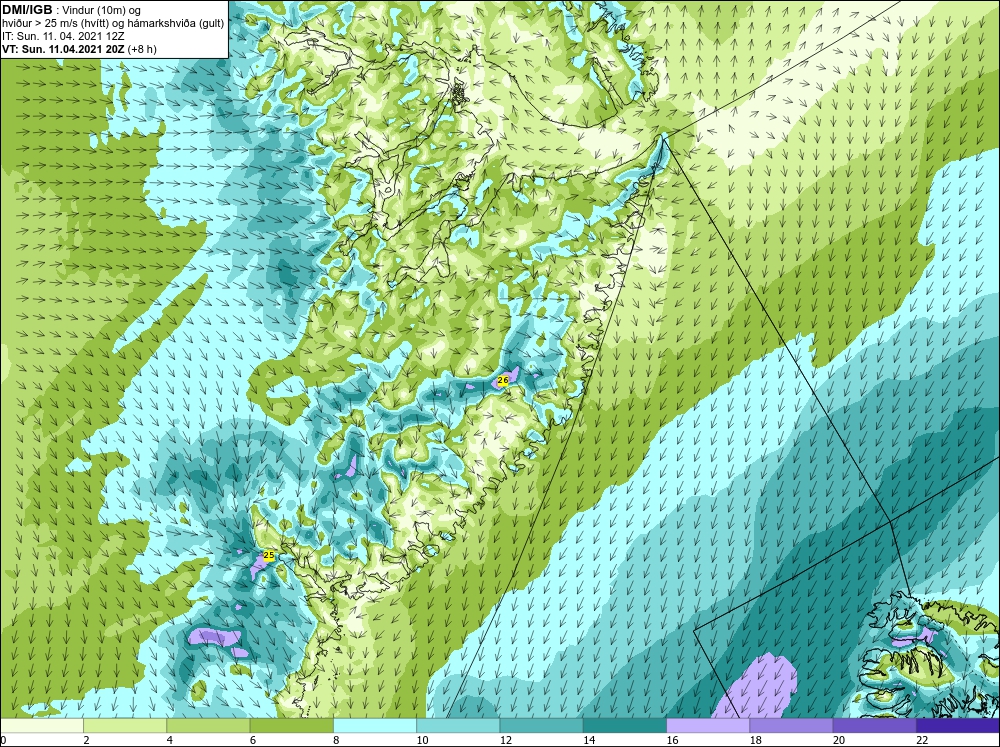The width and height of the screenshot is (1000, 747).
Task: Click the 10–12 m/s teal legend swatch
Action: click(x=458, y=725)
